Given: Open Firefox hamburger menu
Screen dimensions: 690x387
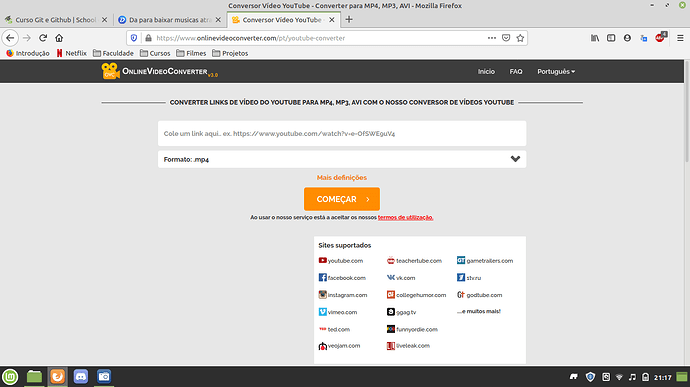Looking at the screenshot, I should click(680, 38).
